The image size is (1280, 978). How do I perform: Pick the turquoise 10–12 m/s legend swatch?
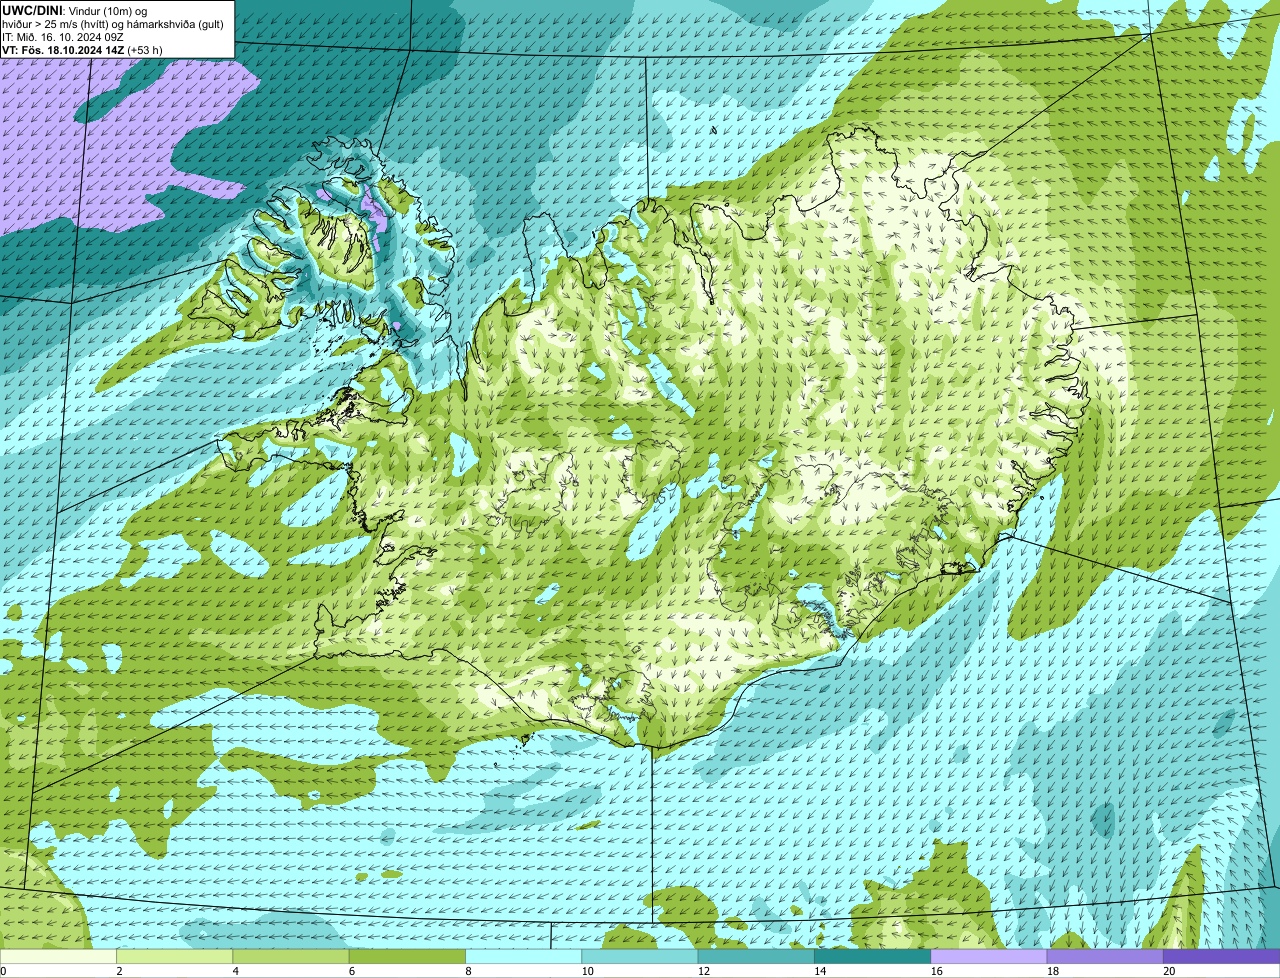pyautogui.click(x=640, y=956)
